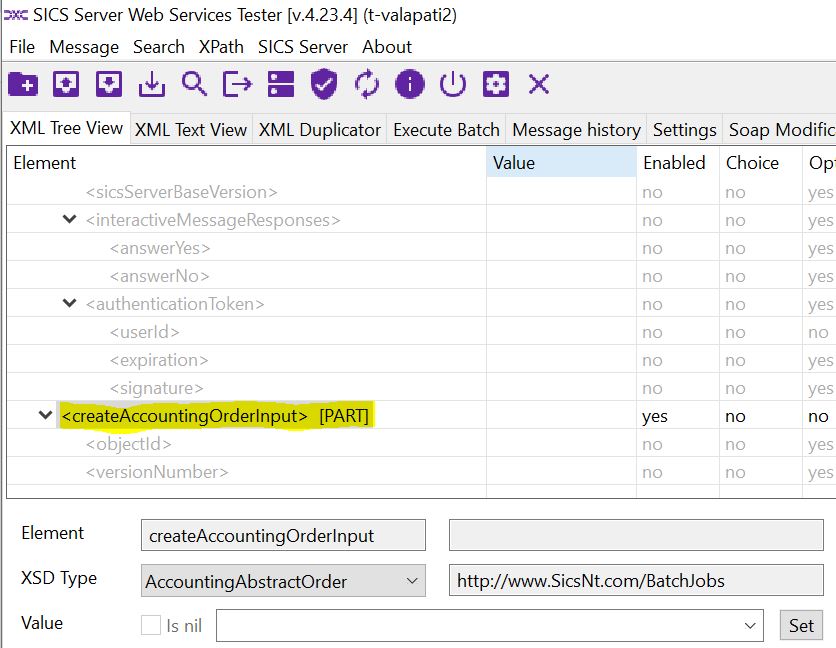This screenshot has width=836, height=648.
Task: Click the power button icon
Action: pos(453,84)
